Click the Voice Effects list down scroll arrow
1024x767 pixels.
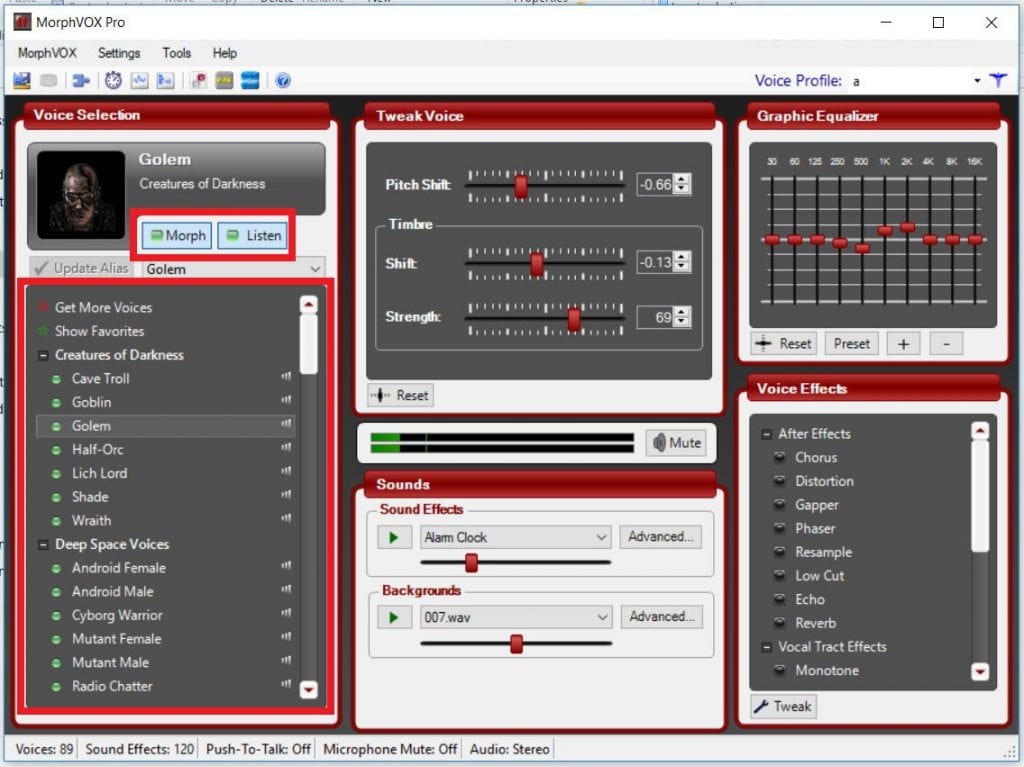coord(980,671)
